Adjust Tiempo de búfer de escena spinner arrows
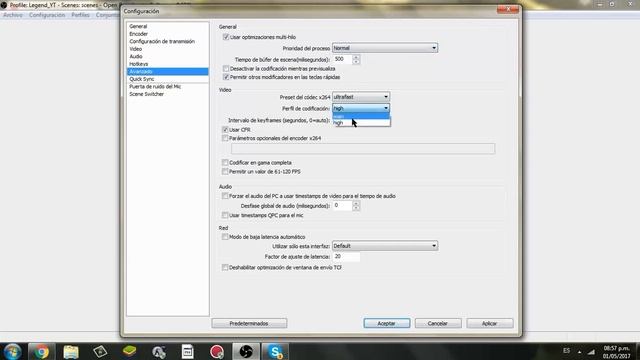Viewport: 640px width, 360px height. coord(356,60)
